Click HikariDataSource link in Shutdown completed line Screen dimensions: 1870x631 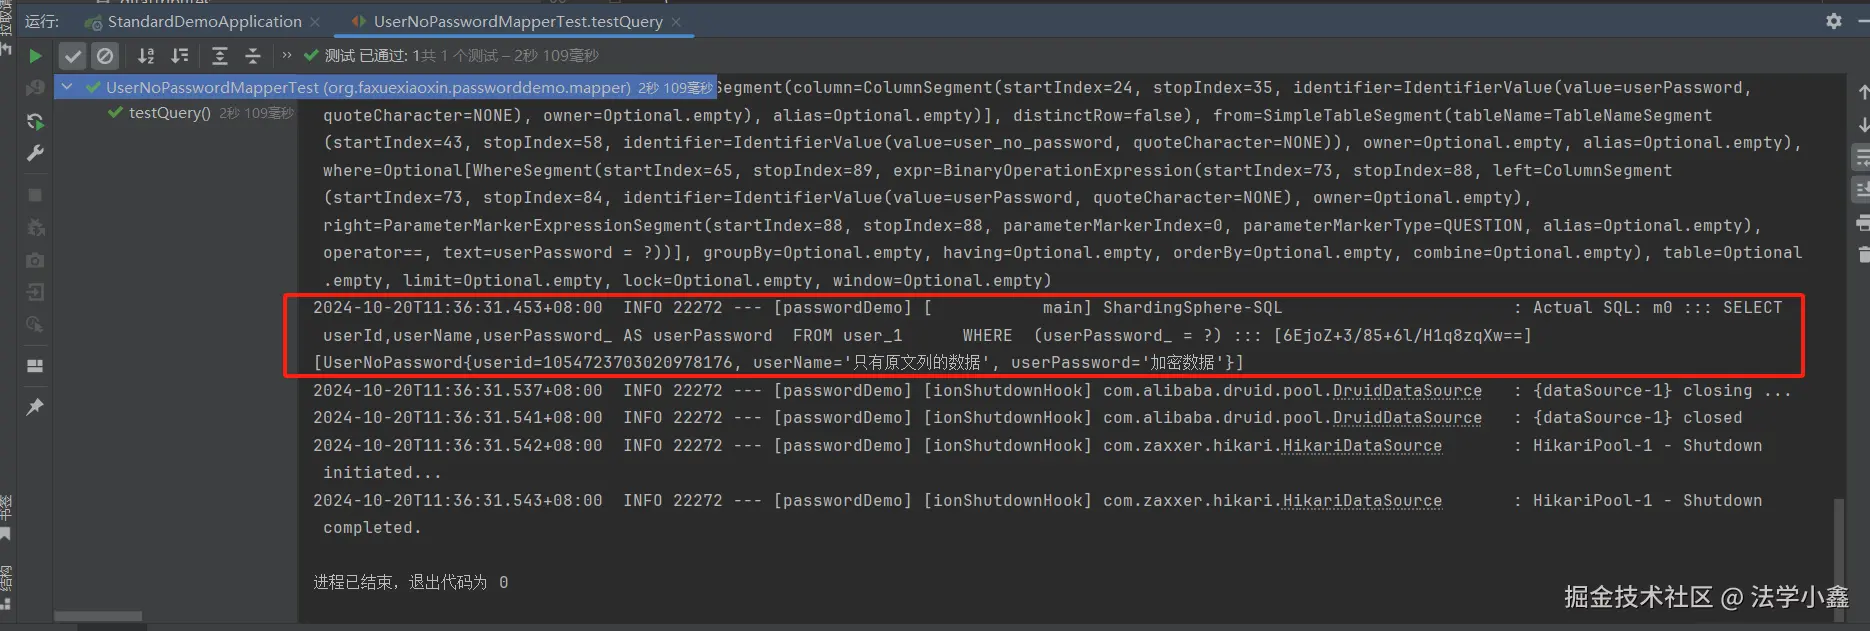tap(1362, 501)
